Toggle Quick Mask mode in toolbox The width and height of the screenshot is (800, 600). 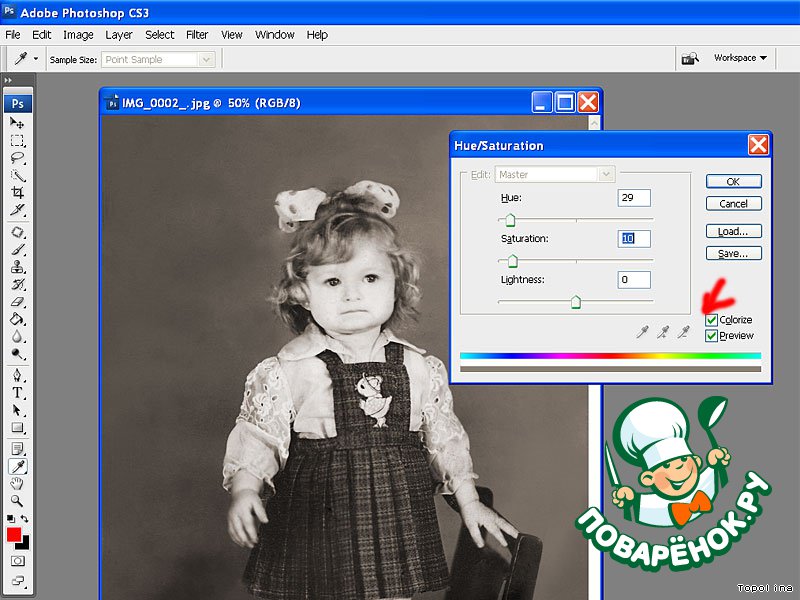coord(17,561)
